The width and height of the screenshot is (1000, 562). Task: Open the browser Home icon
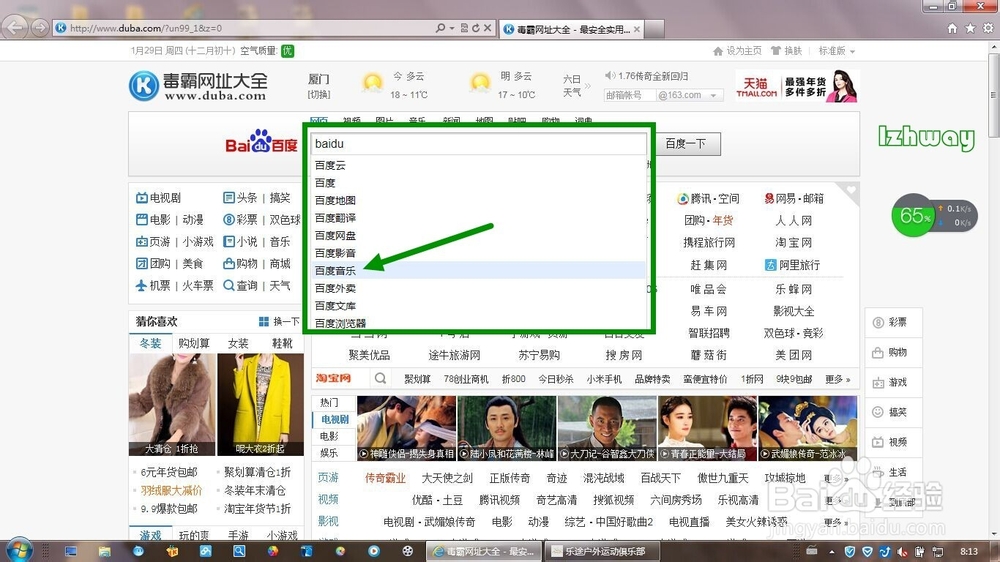click(952, 28)
